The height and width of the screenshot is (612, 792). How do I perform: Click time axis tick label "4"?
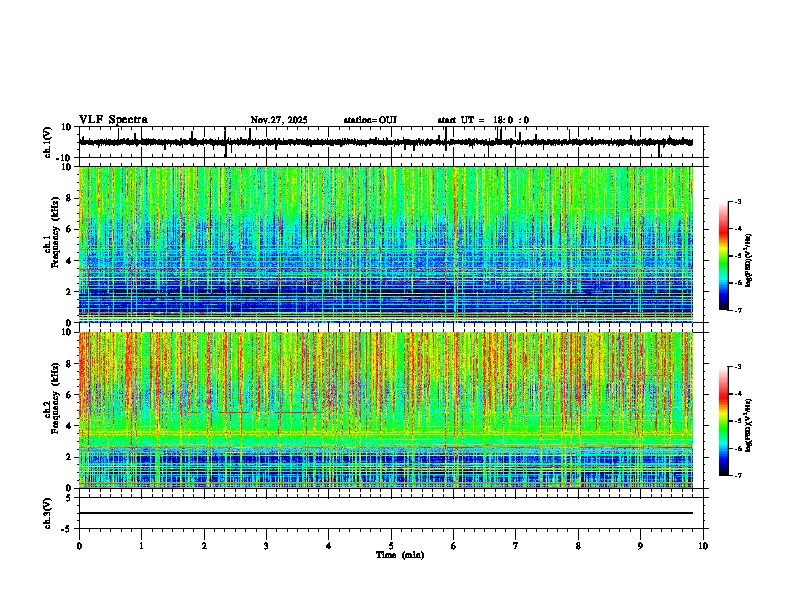click(329, 546)
